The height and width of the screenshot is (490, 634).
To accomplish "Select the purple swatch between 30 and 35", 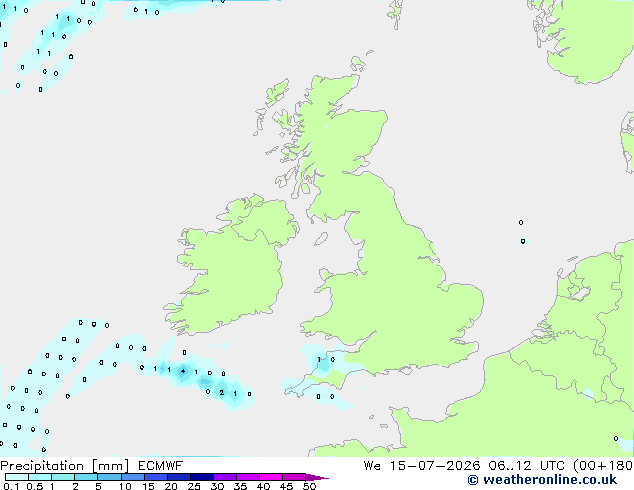I will (225, 477).
